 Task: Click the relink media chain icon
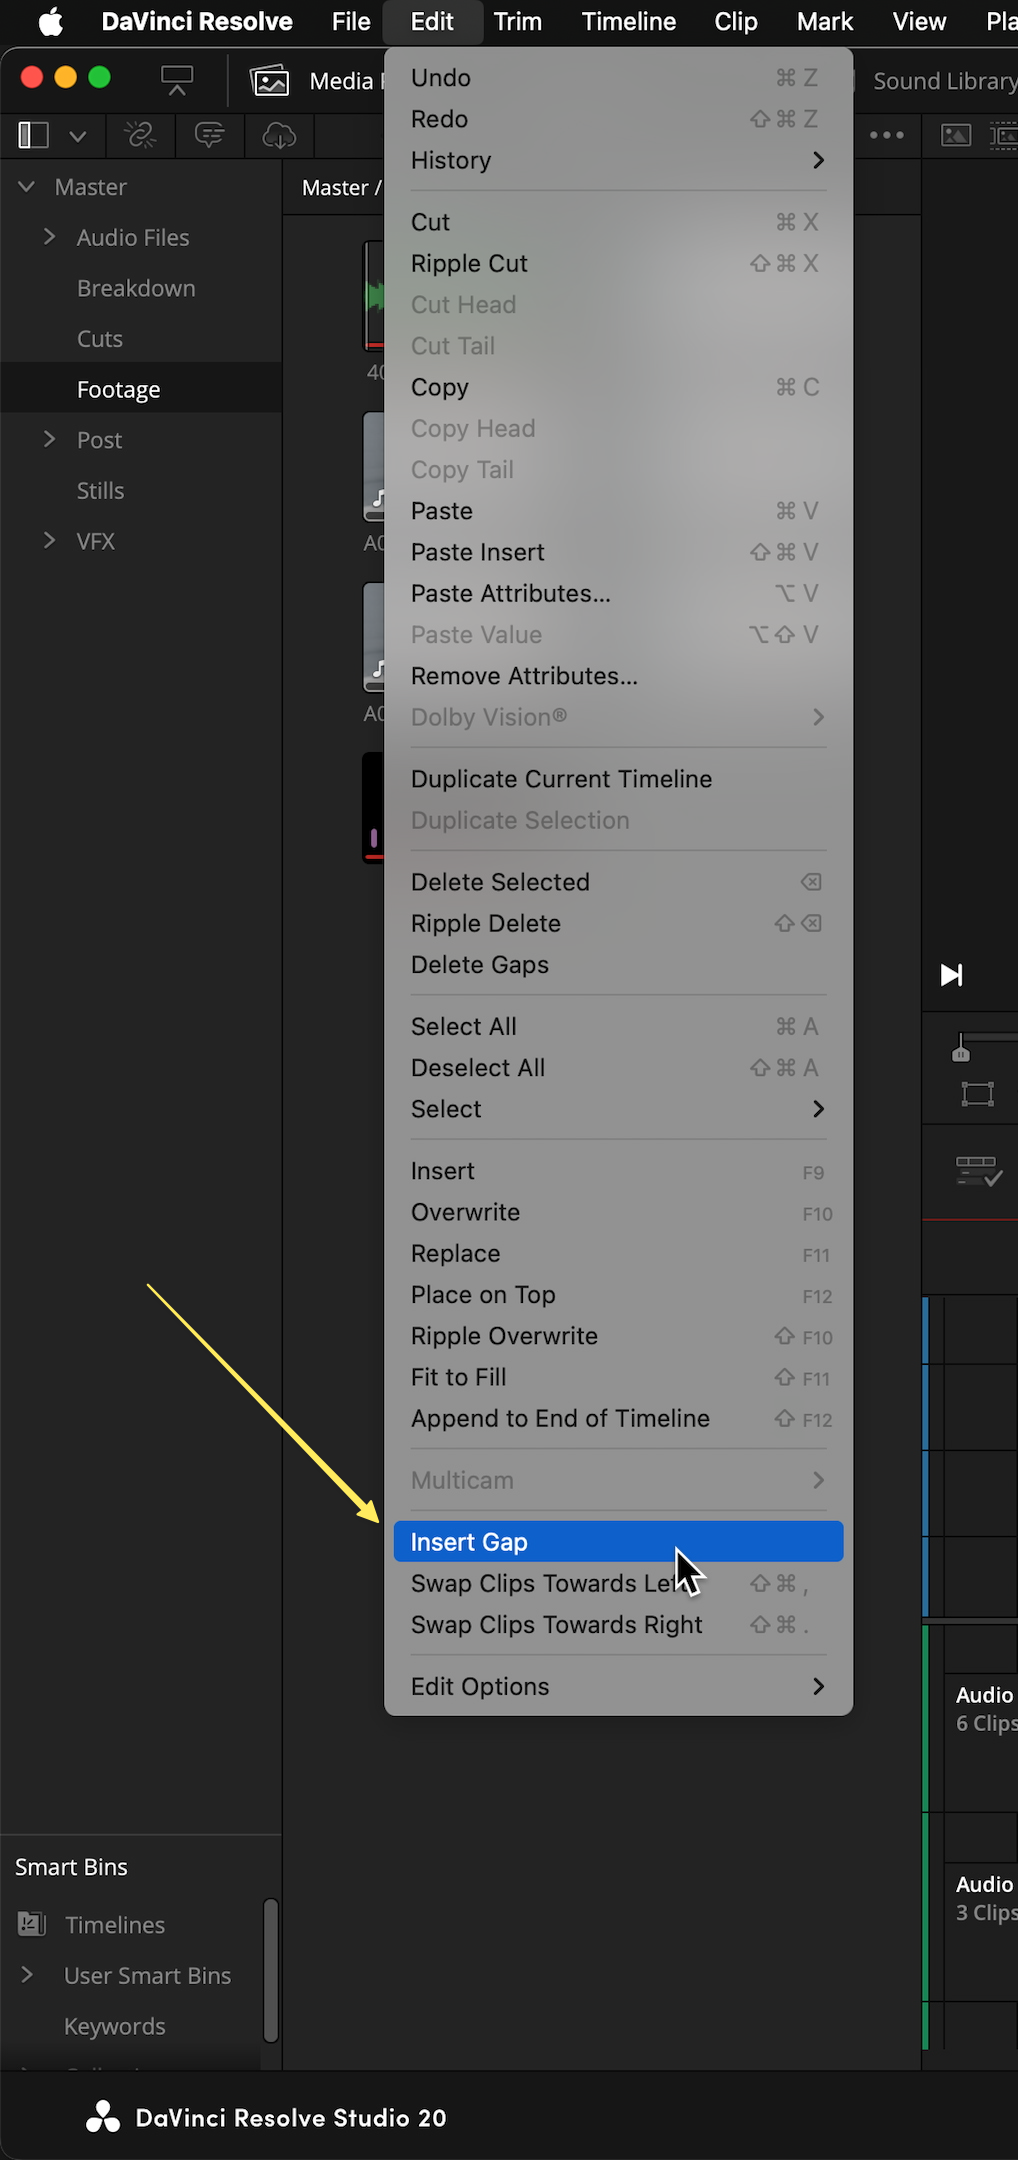140,135
